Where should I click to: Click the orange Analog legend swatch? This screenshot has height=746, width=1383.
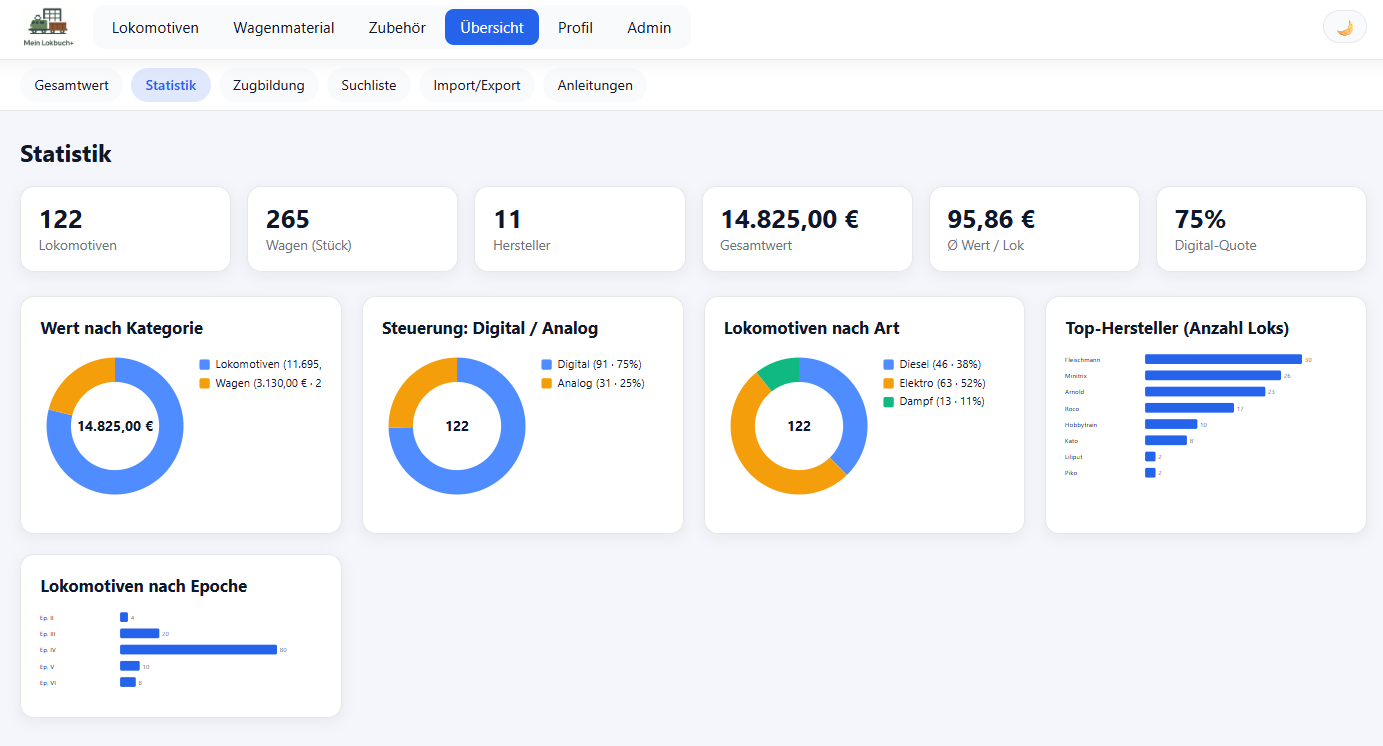tap(547, 383)
